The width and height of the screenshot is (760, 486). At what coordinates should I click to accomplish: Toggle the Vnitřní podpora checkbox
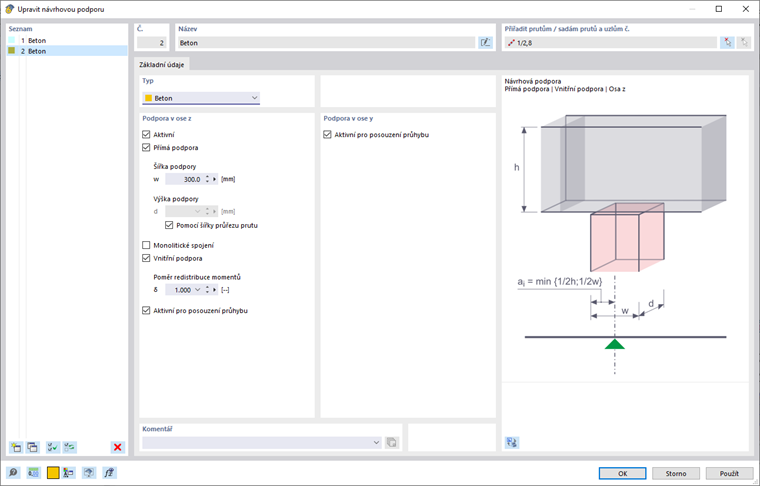pos(146,258)
